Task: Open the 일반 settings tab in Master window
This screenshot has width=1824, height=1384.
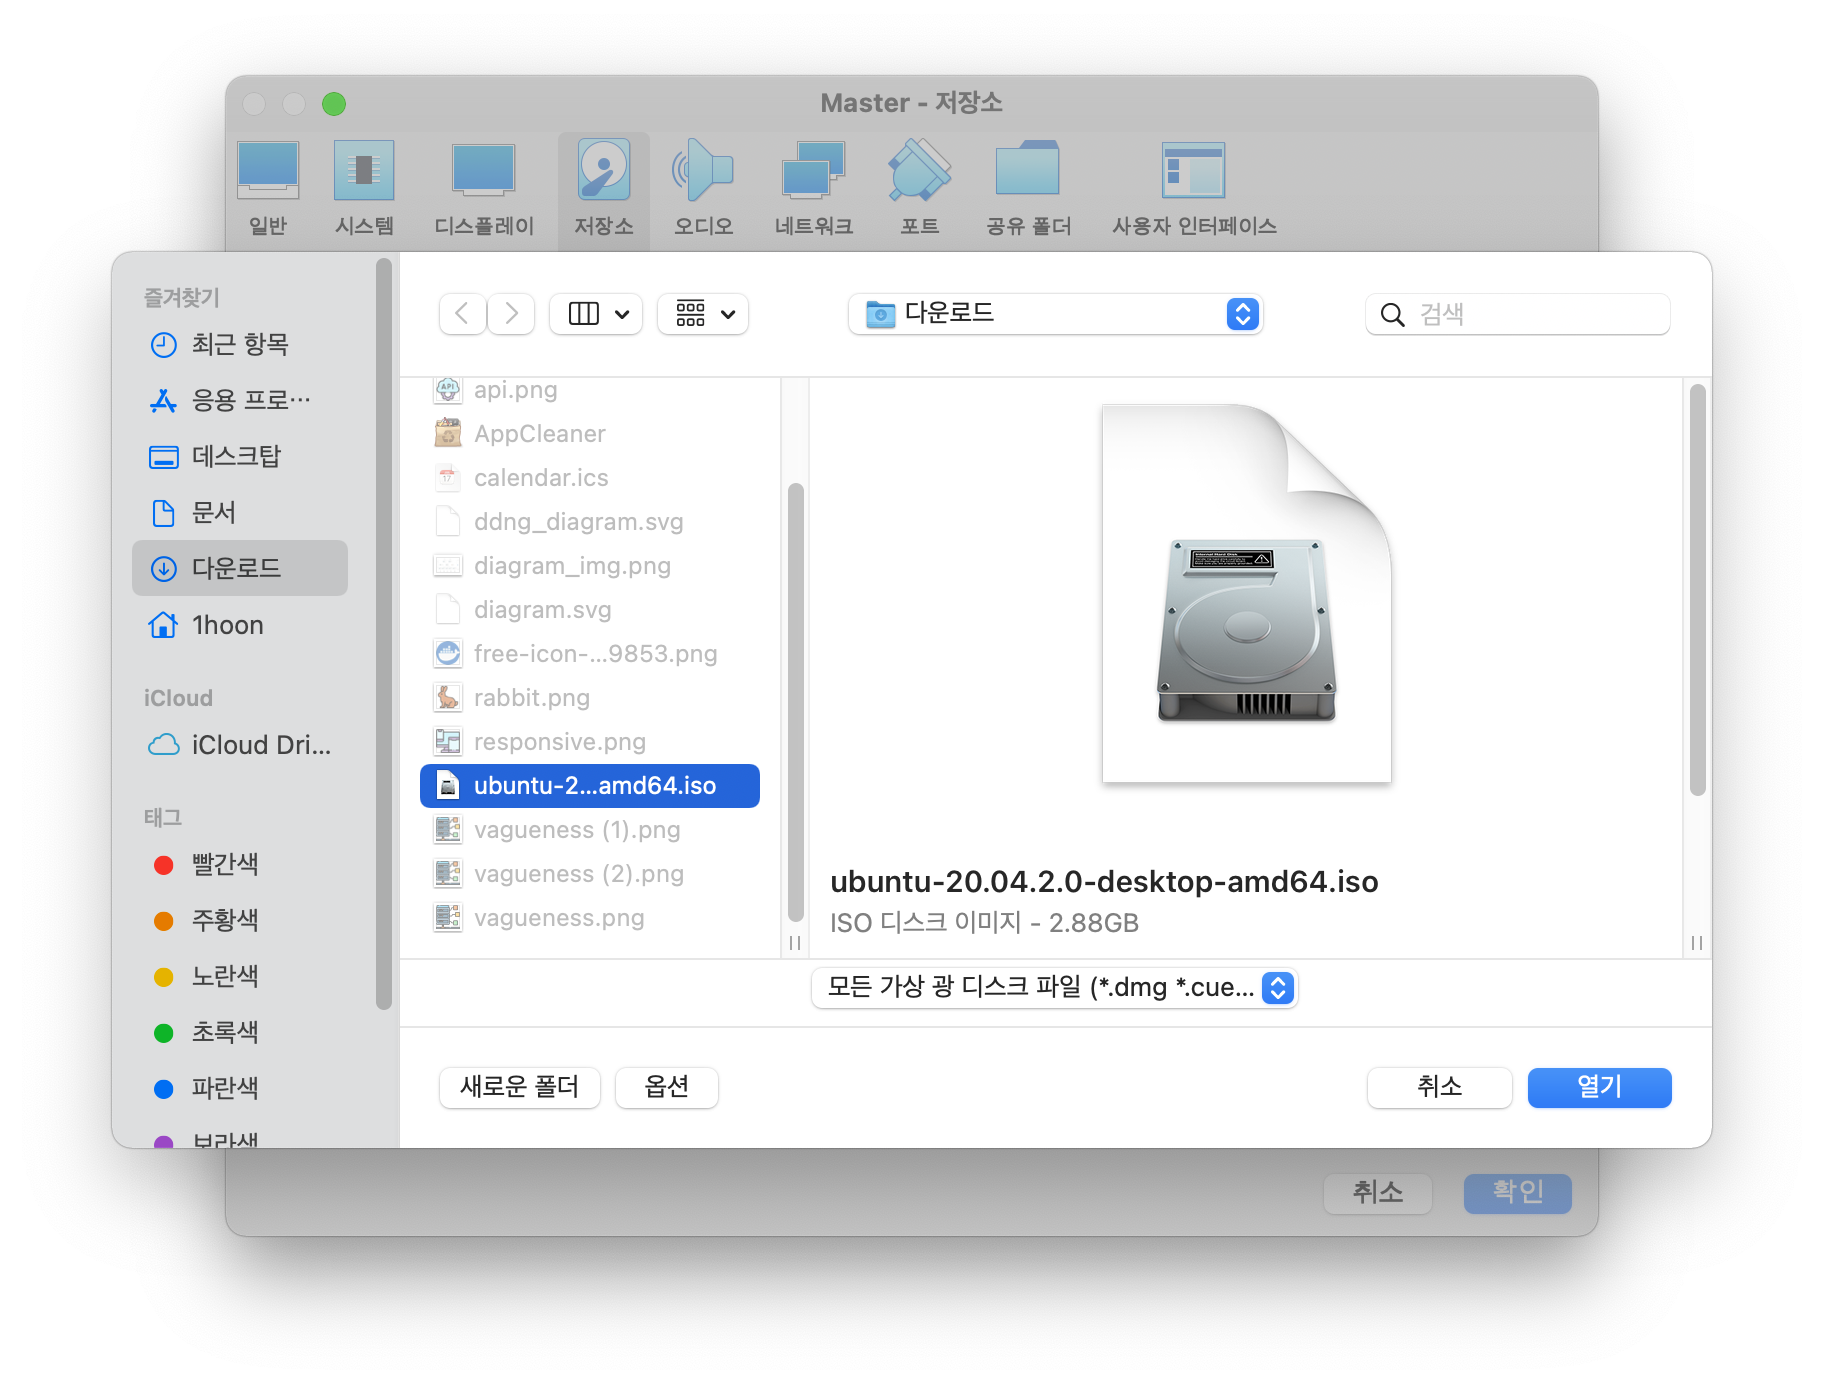Action: click(x=268, y=189)
